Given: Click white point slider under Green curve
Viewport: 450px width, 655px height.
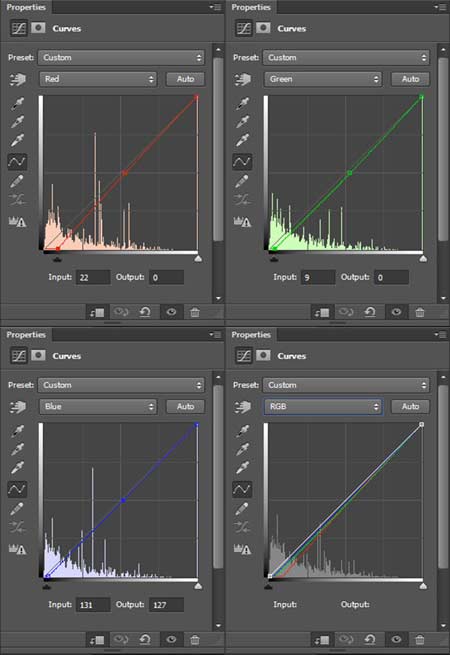Looking at the screenshot, I should click(423, 259).
